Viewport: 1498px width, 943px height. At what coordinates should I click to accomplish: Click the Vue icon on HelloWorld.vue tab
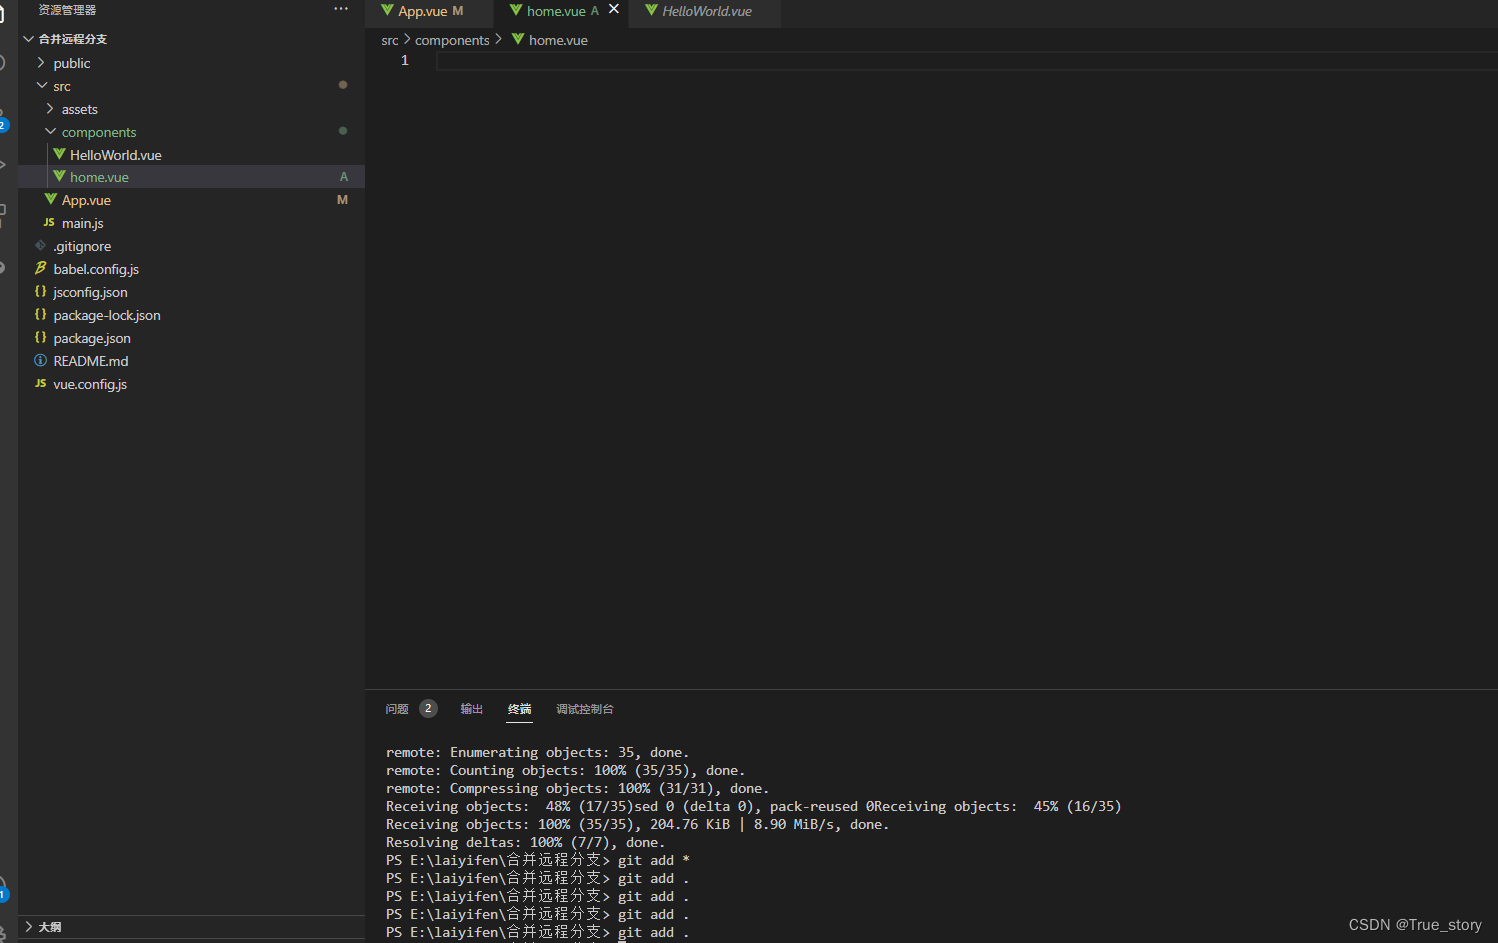click(652, 10)
